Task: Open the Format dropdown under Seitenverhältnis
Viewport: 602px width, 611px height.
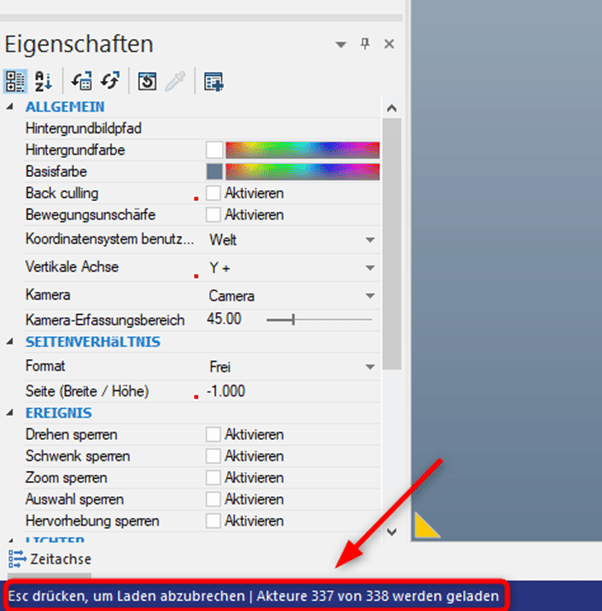Action: [x=370, y=367]
